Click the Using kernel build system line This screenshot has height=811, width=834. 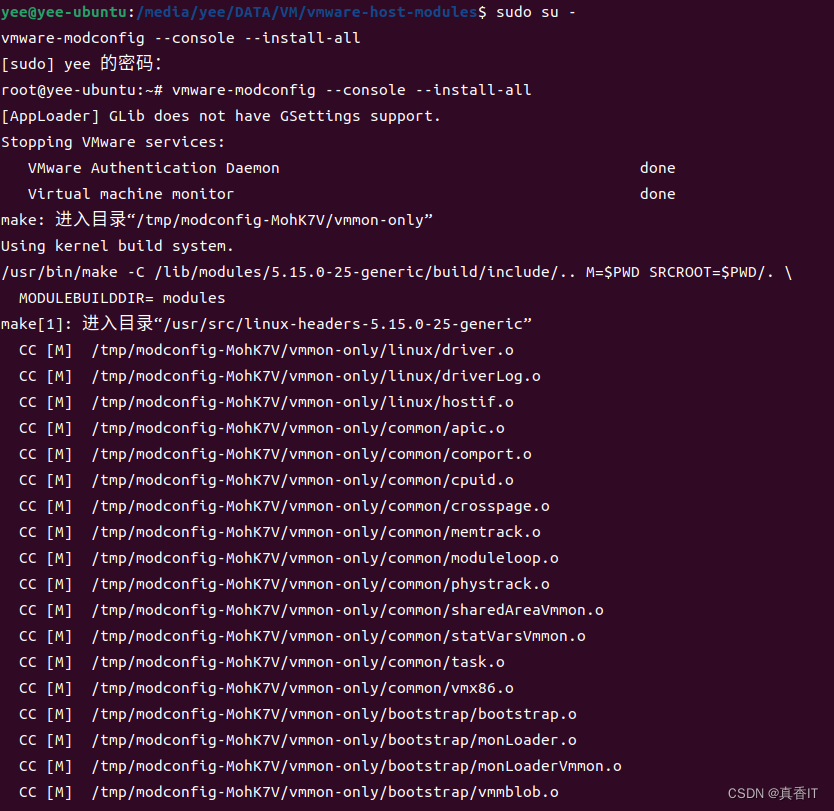pyautogui.click(x=115, y=245)
